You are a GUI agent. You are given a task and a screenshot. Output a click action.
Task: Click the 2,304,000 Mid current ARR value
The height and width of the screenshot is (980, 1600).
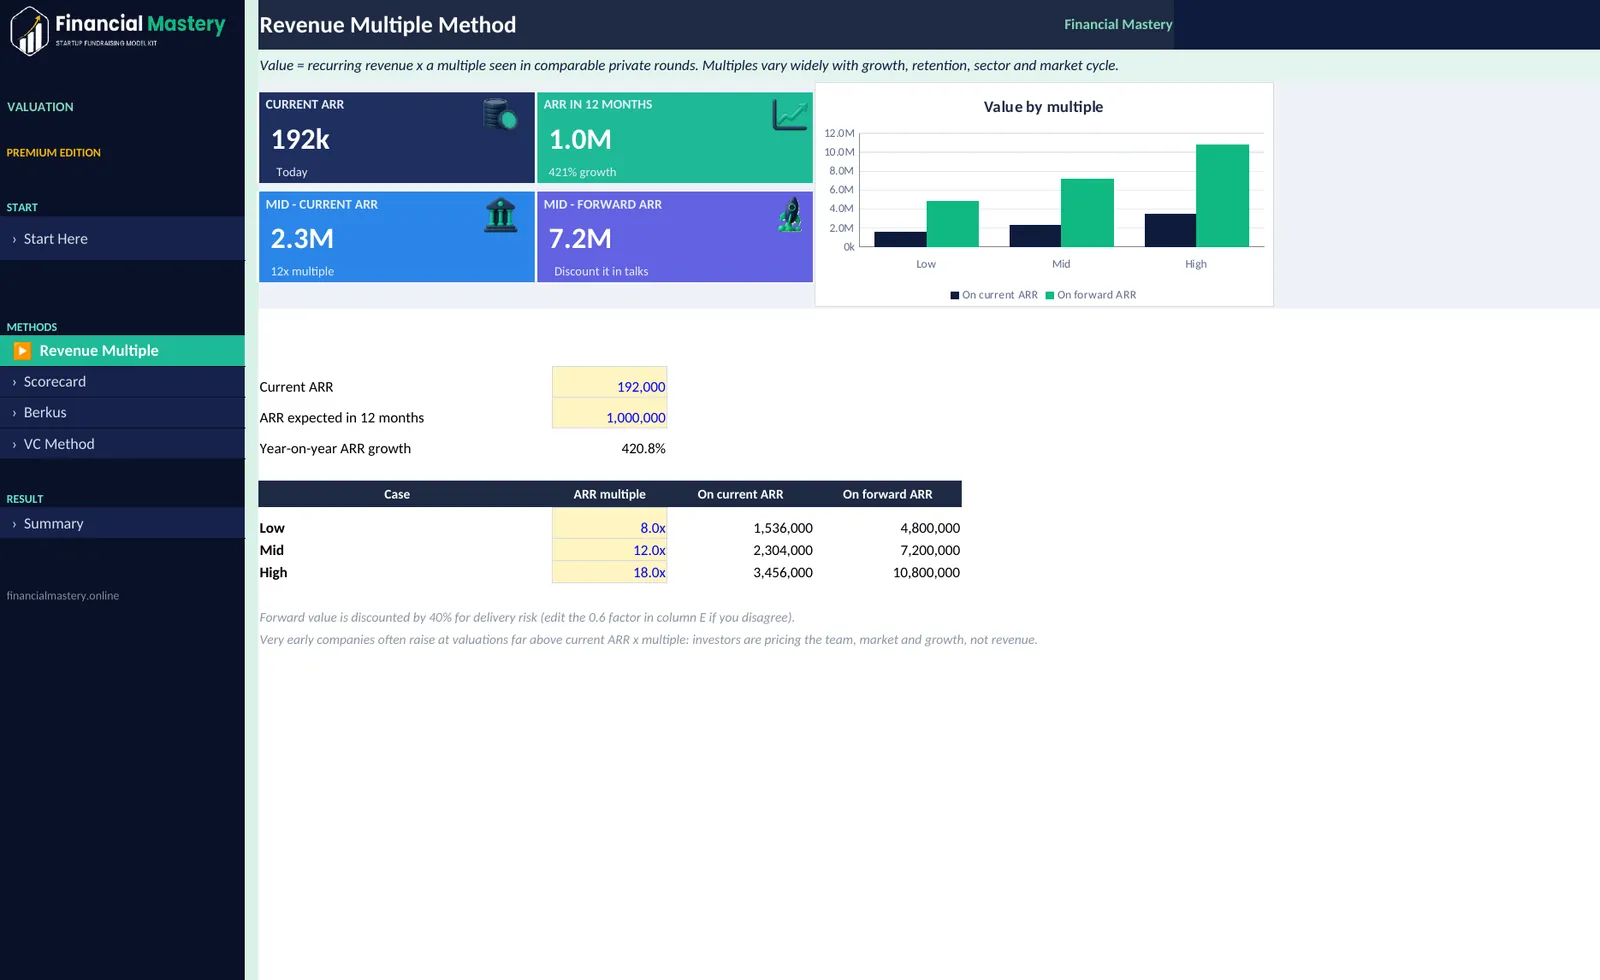pyautogui.click(x=783, y=550)
